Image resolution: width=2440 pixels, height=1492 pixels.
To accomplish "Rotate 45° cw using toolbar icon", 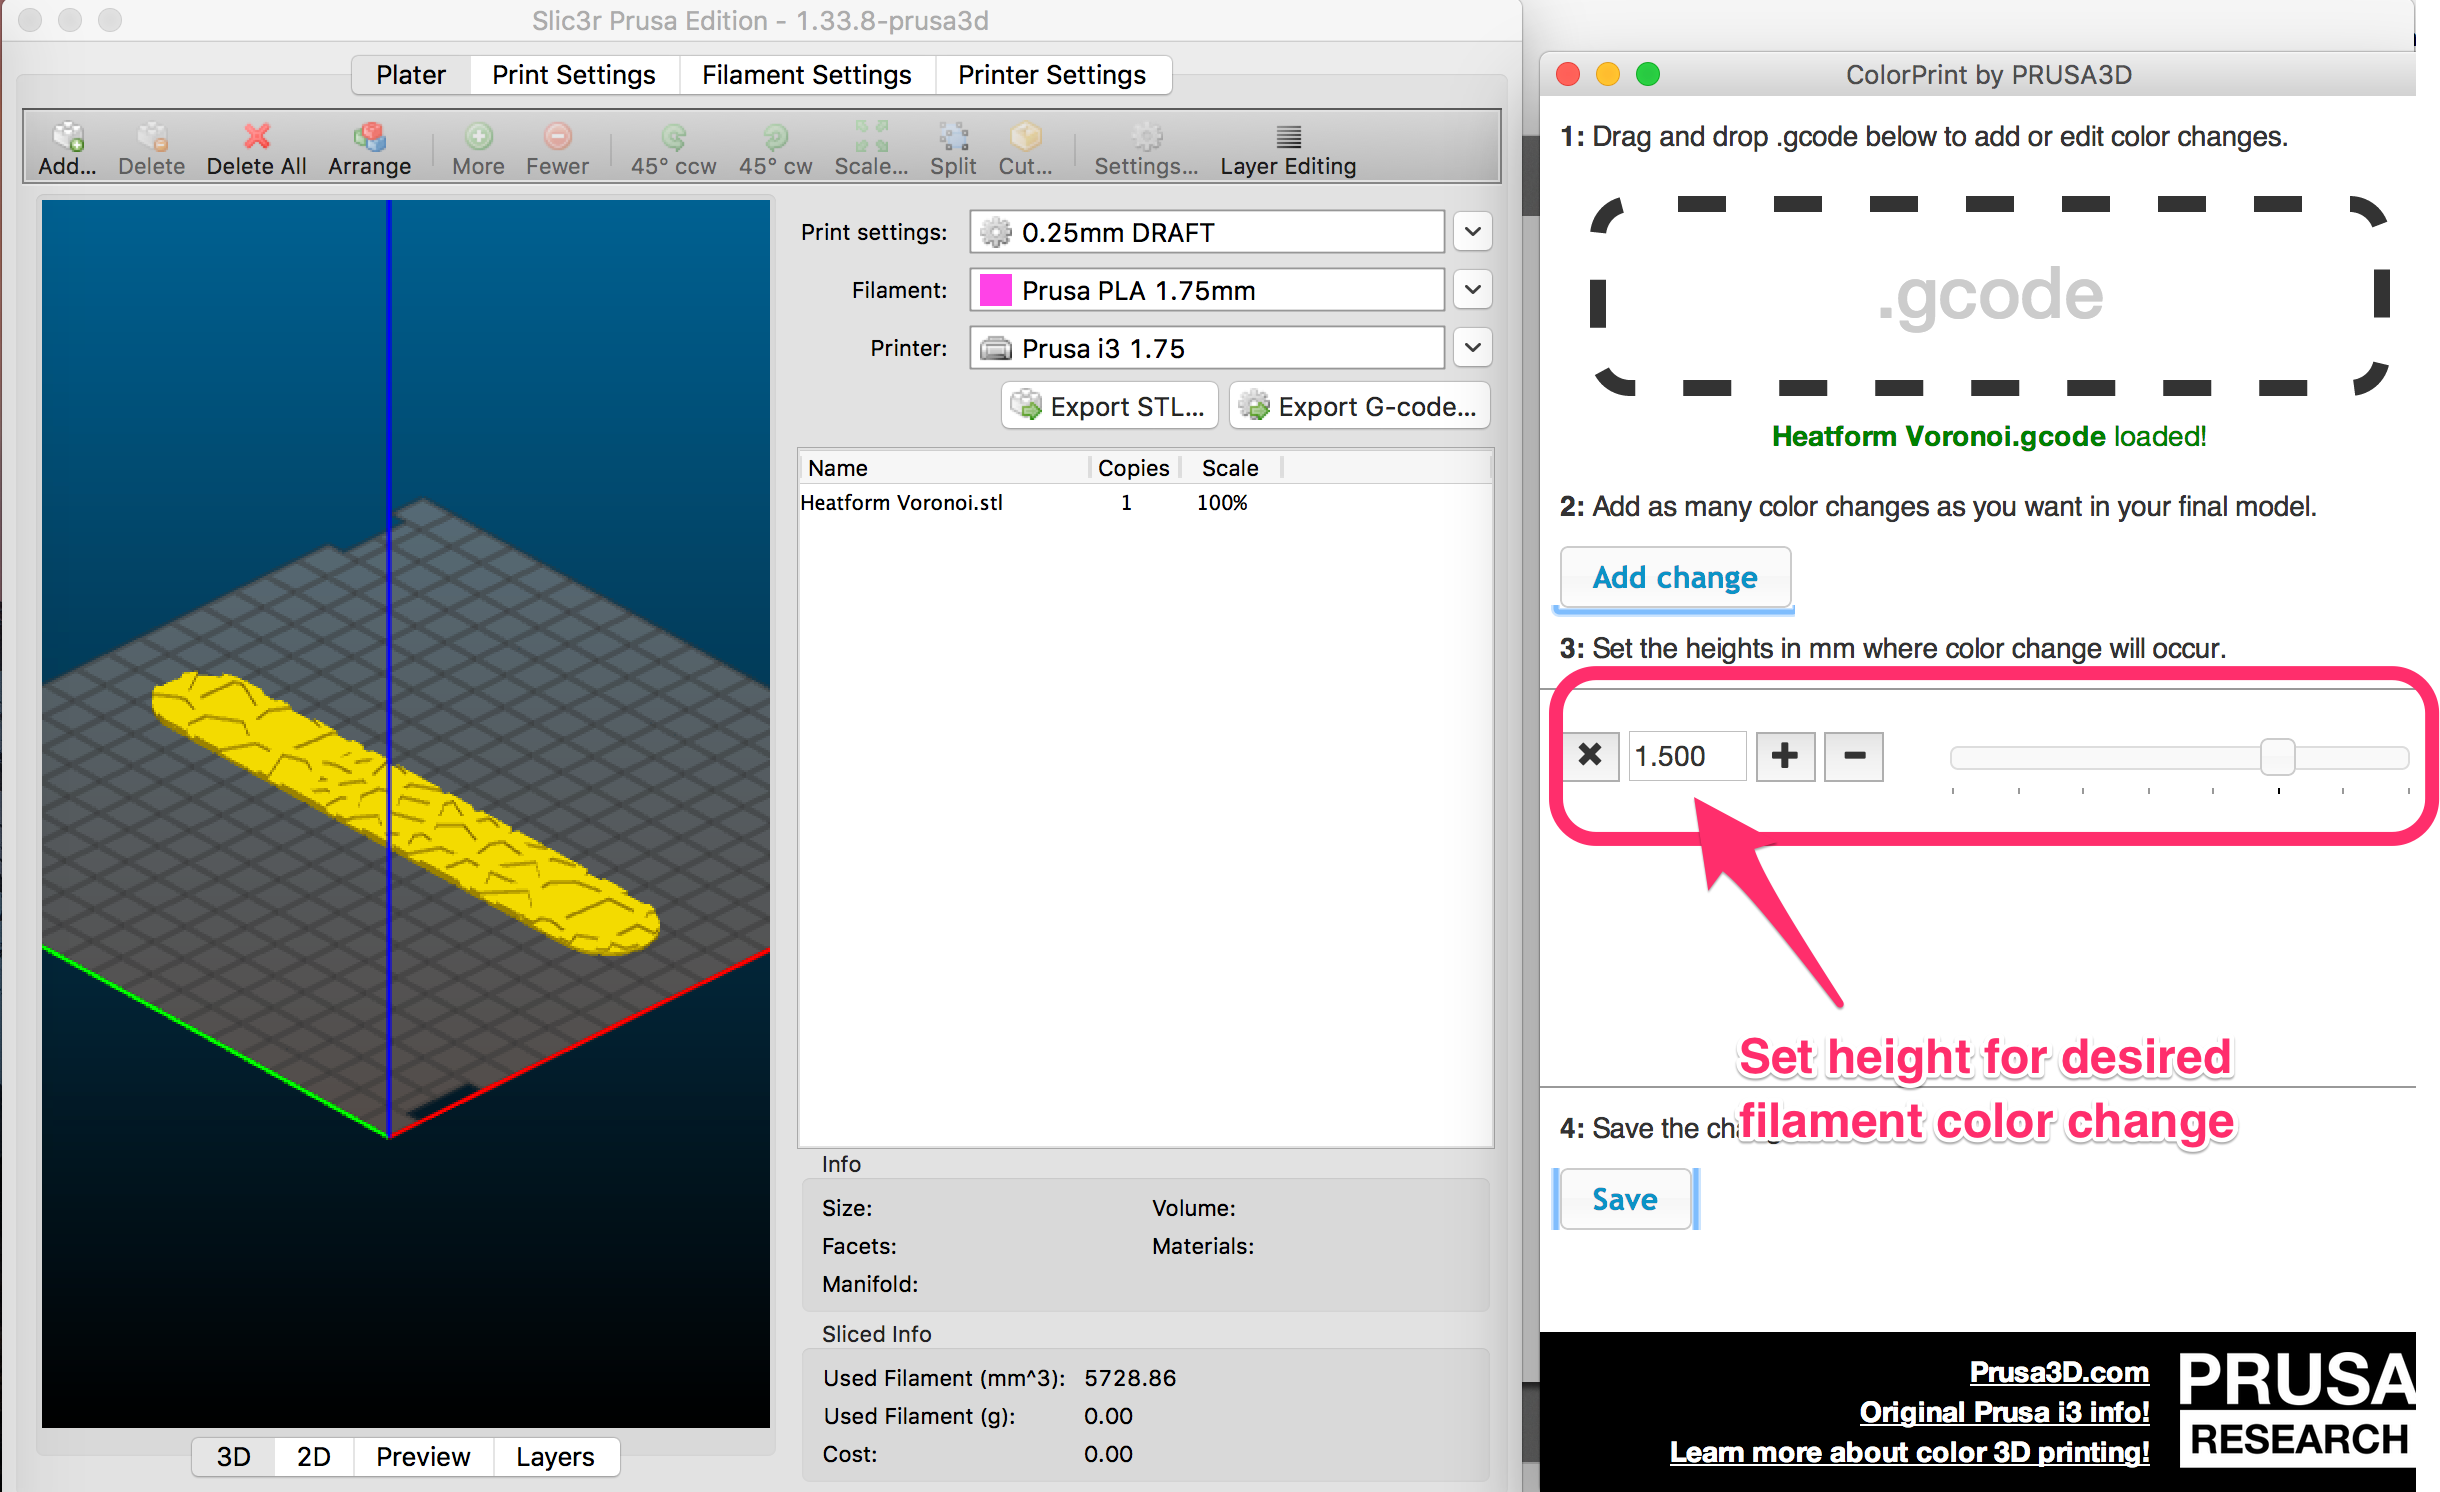I will pos(776,137).
